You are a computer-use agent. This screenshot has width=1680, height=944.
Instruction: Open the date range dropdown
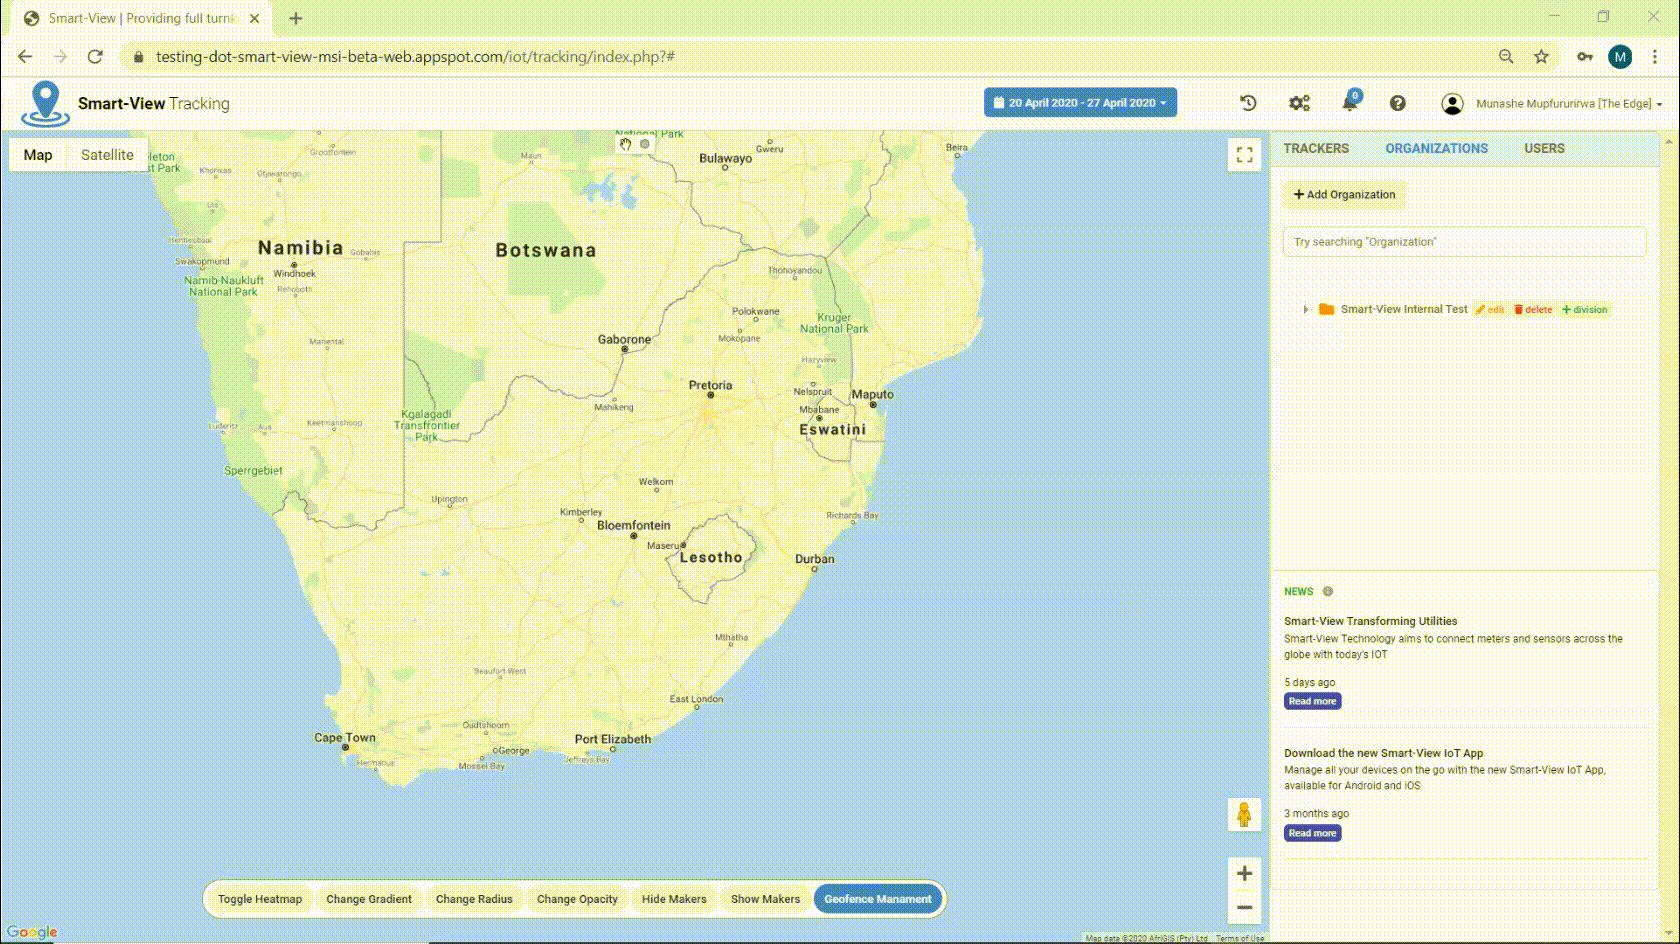point(1080,102)
